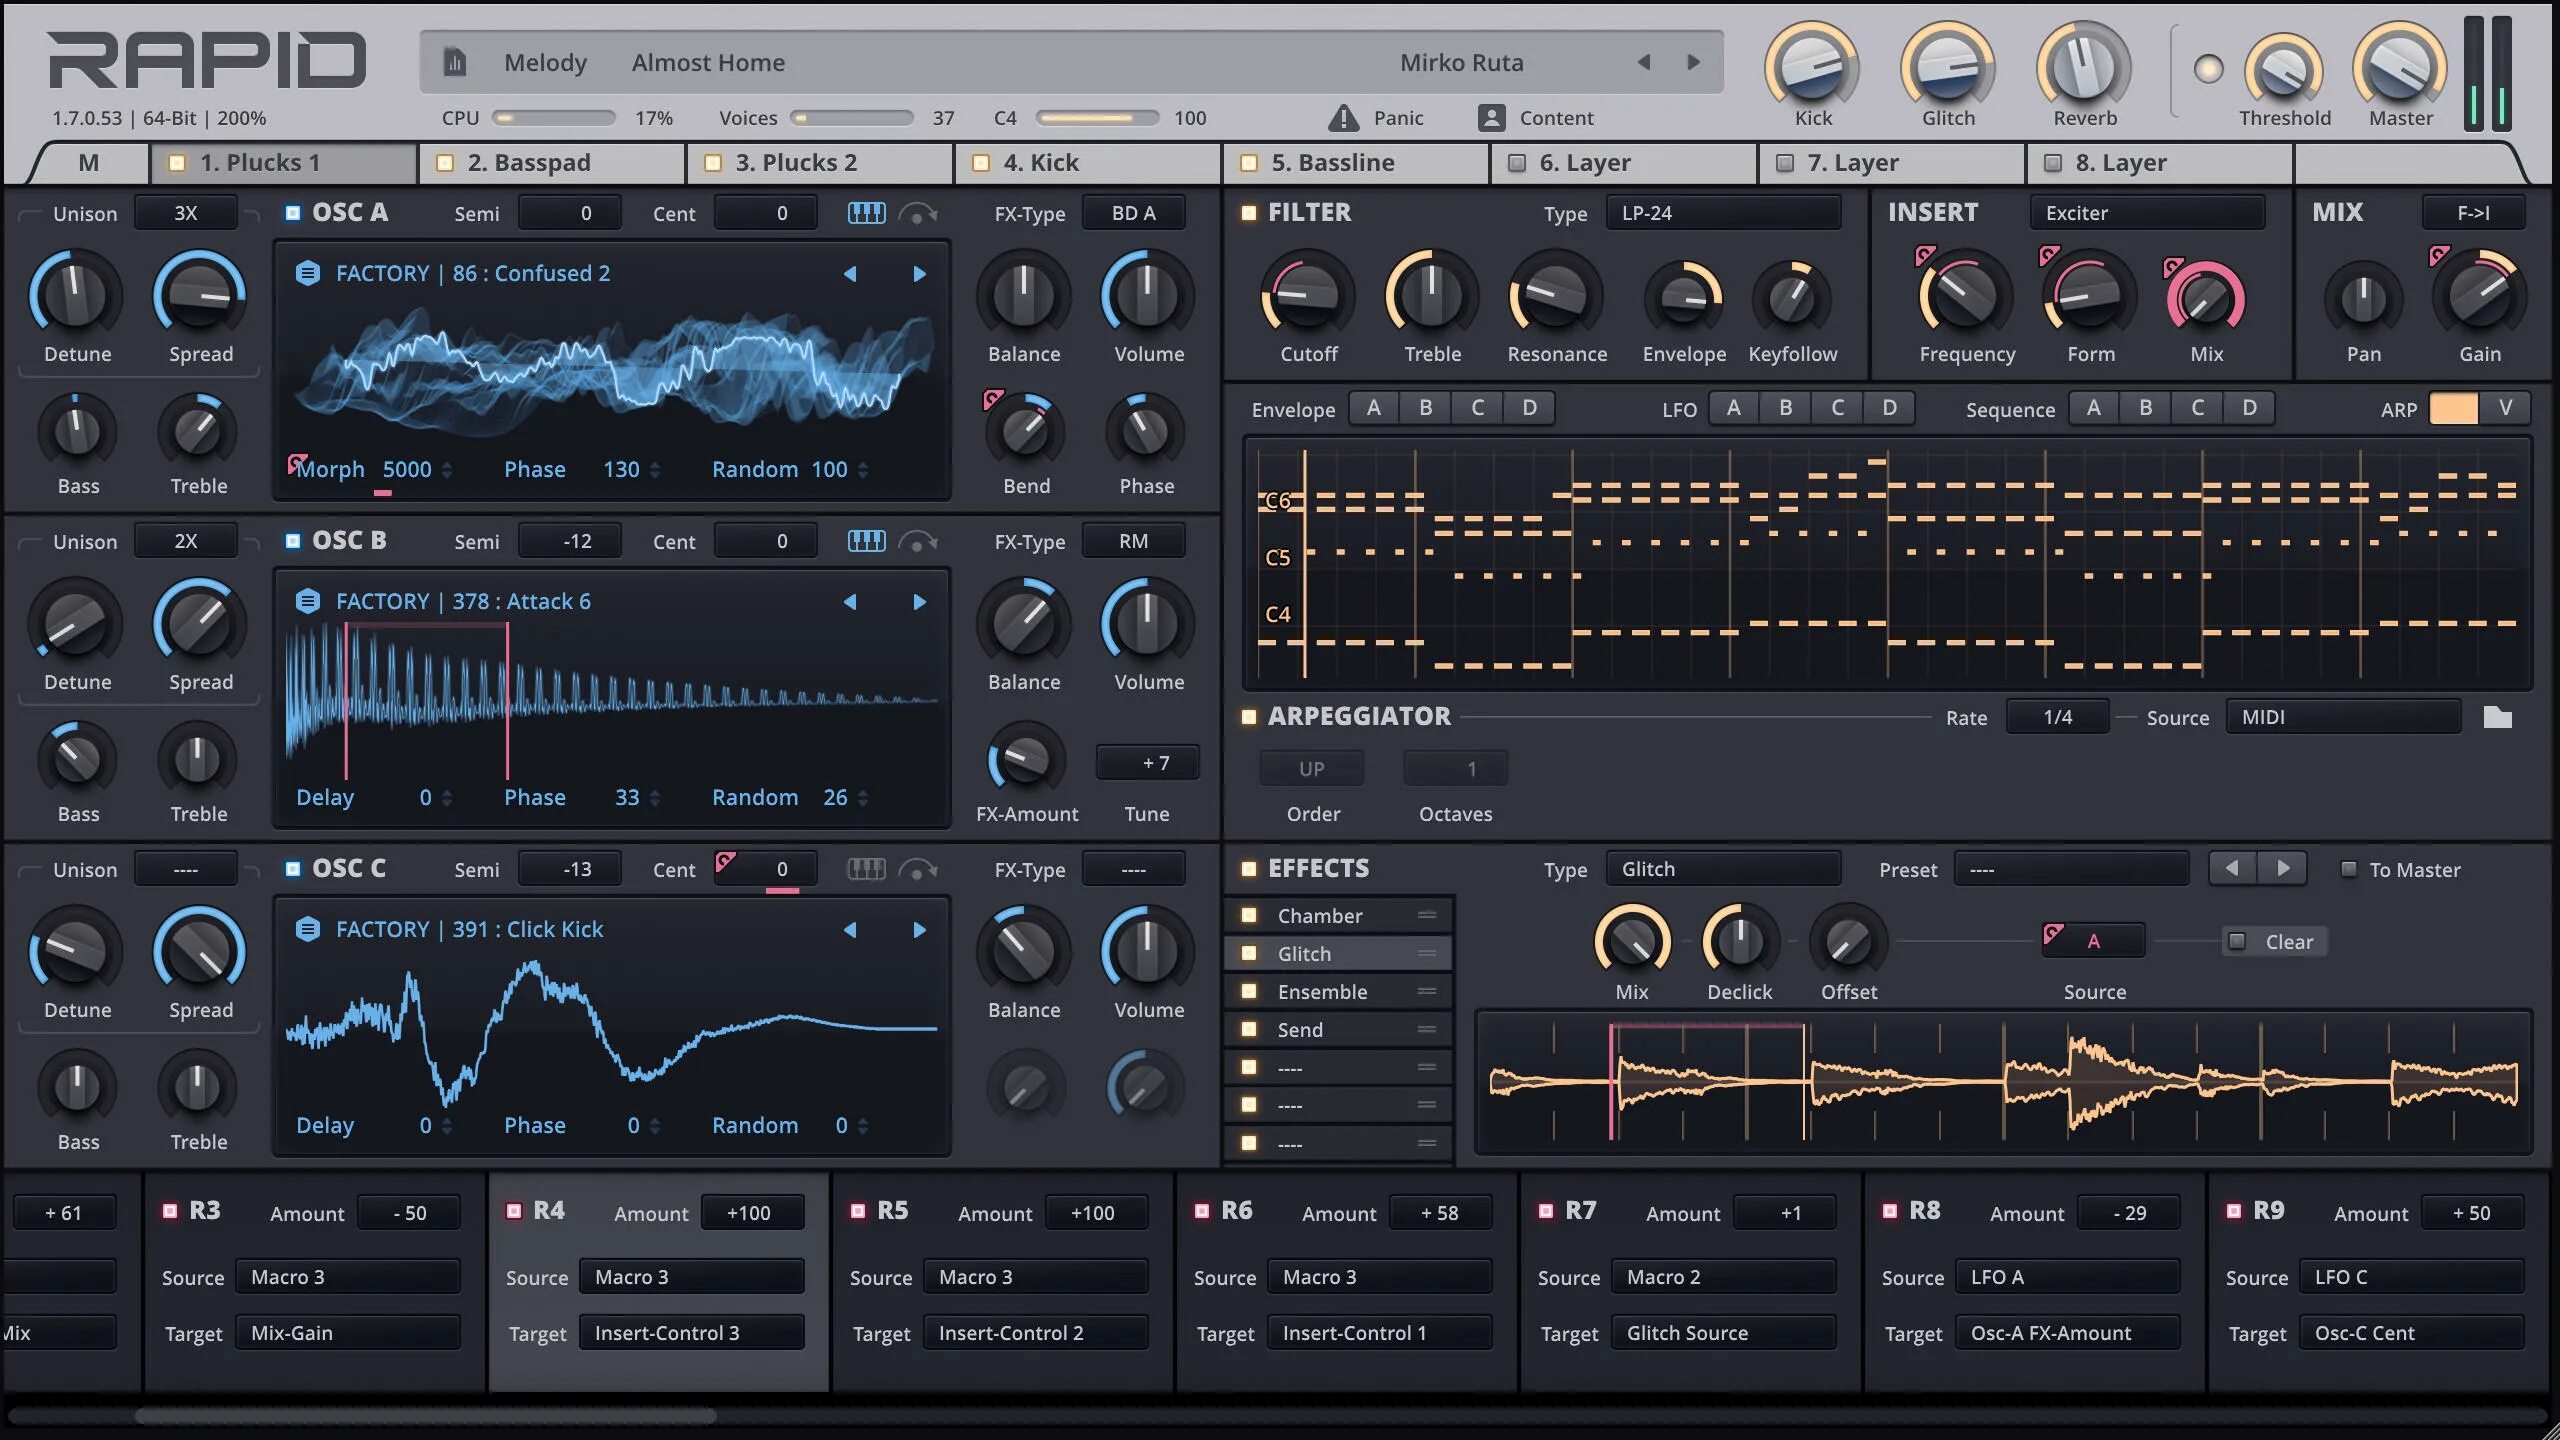Toggle the Chamber effect checkbox on
Screen dimensions: 2560x1440
click(x=1248, y=916)
